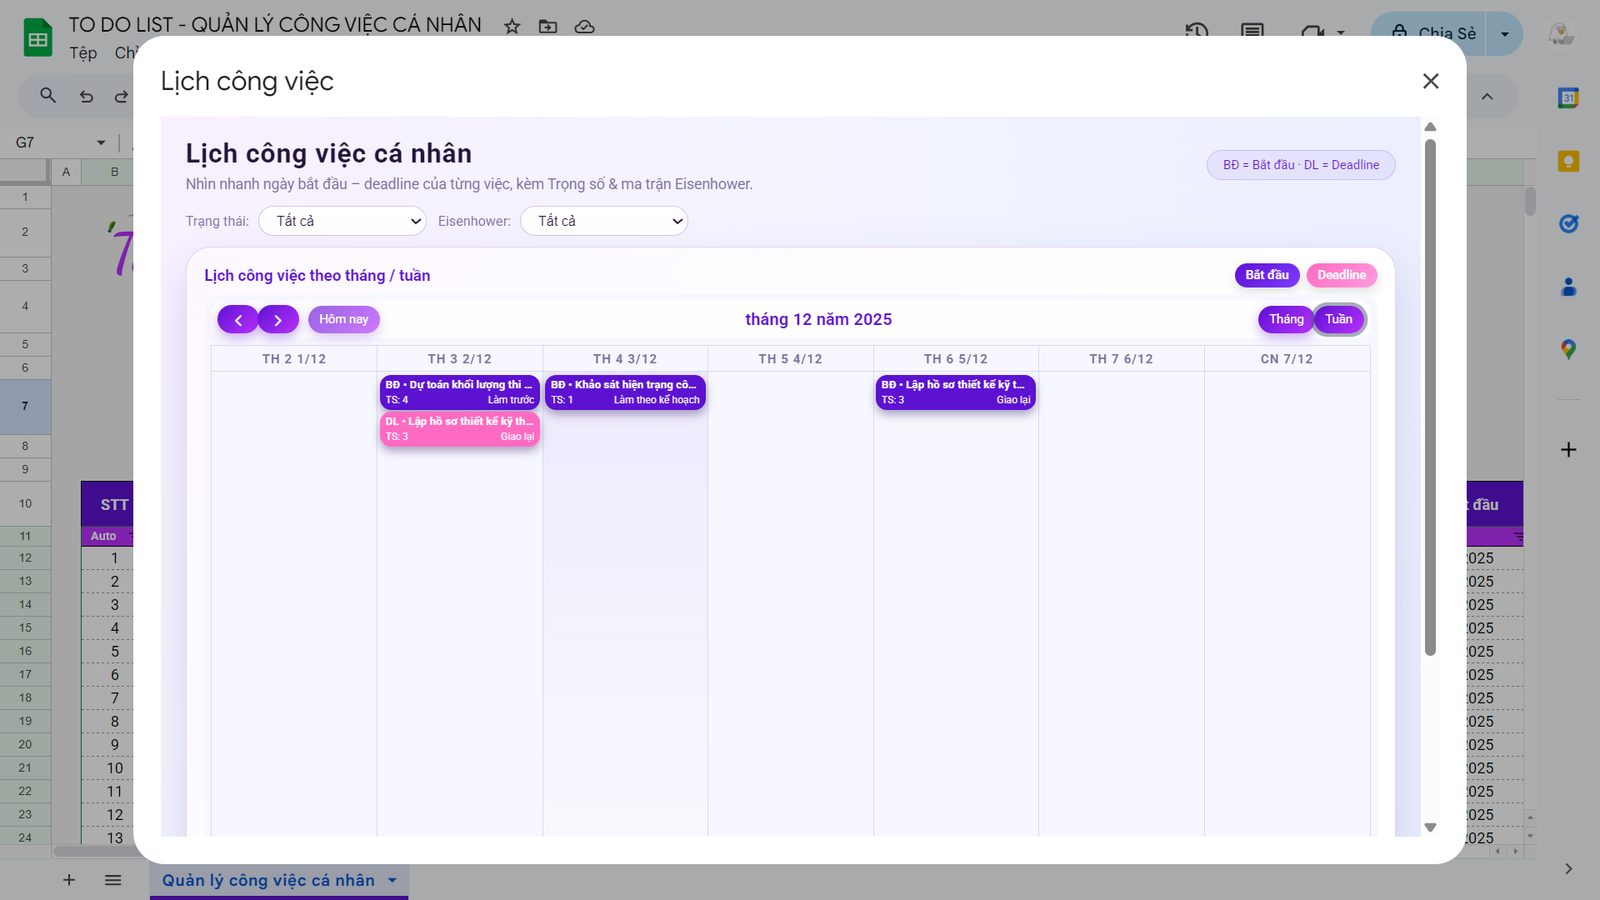Screen dimensions: 1600x900
Task: Star the spreadsheet document
Action: (x=512, y=26)
